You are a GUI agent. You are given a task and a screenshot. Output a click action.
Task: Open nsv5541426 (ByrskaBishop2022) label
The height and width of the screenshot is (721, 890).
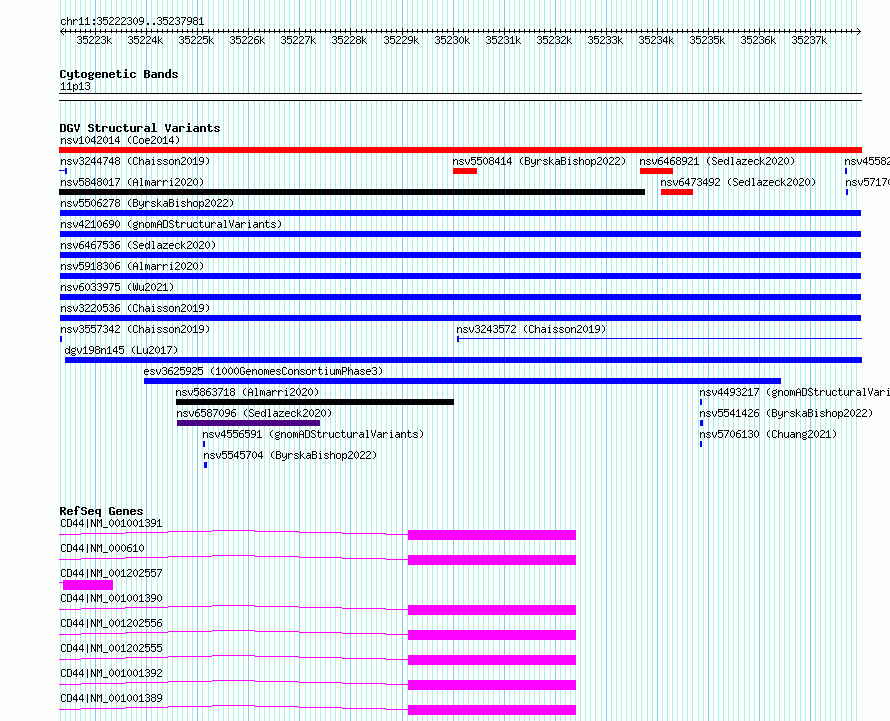point(786,413)
